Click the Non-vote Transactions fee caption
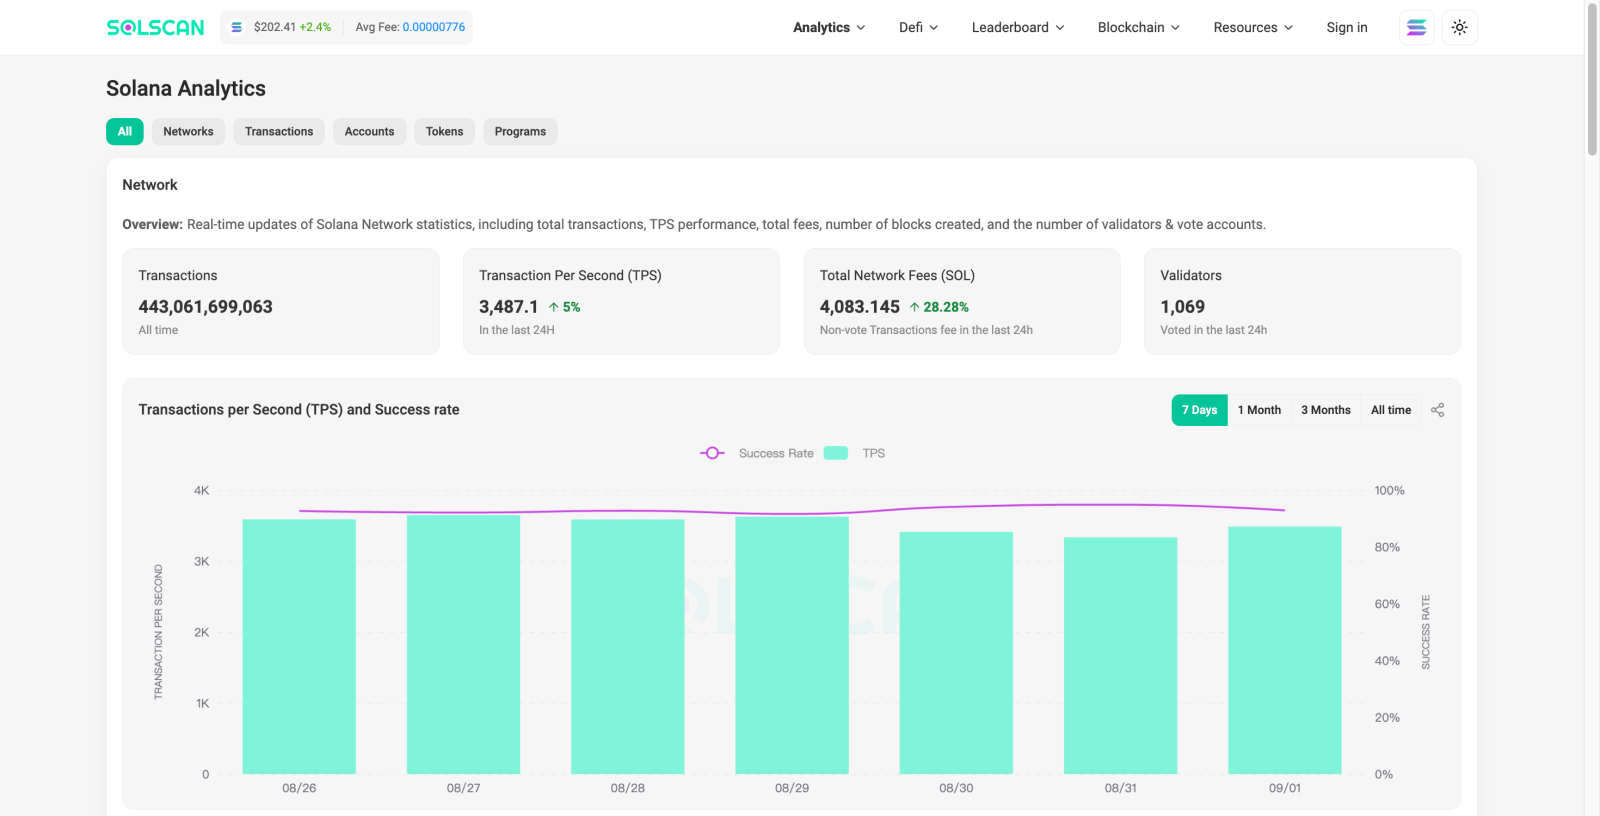This screenshot has height=816, width=1600. [x=926, y=330]
